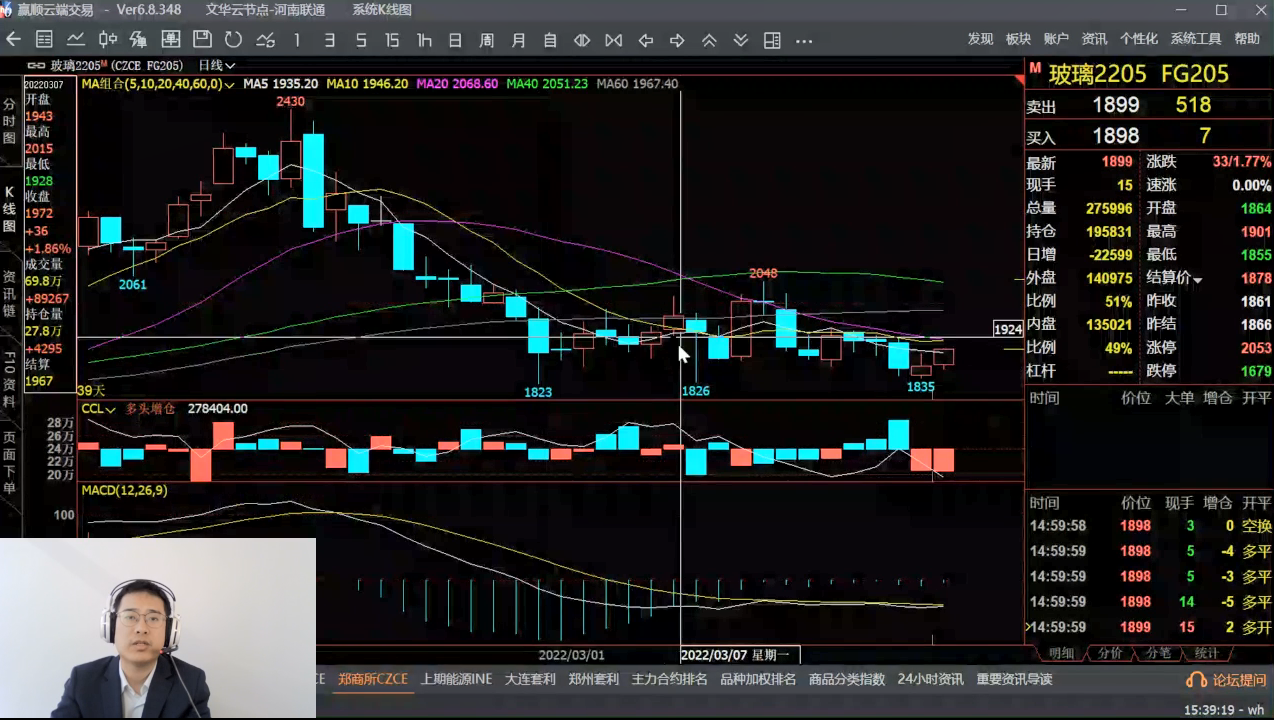Image resolution: width=1274 pixels, height=720 pixels.
Task: Click the refresh icon in toolbar
Action: pyautogui.click(x=233, y=40)
